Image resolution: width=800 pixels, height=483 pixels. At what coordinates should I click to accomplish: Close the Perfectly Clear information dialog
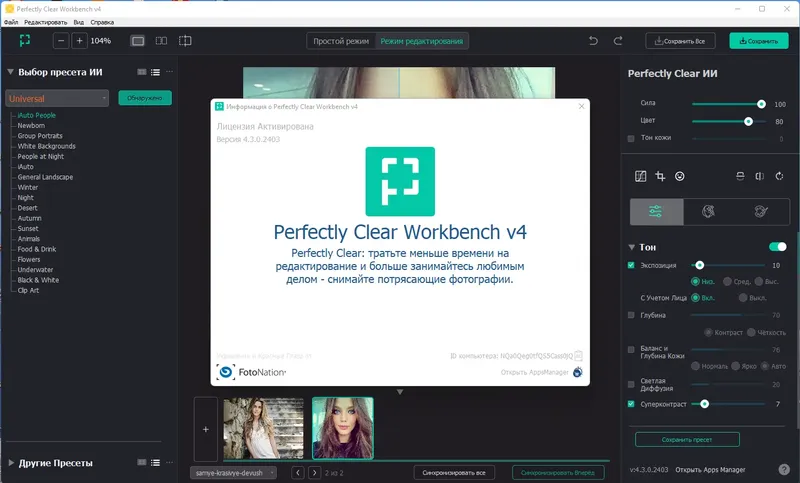point(582,107)
